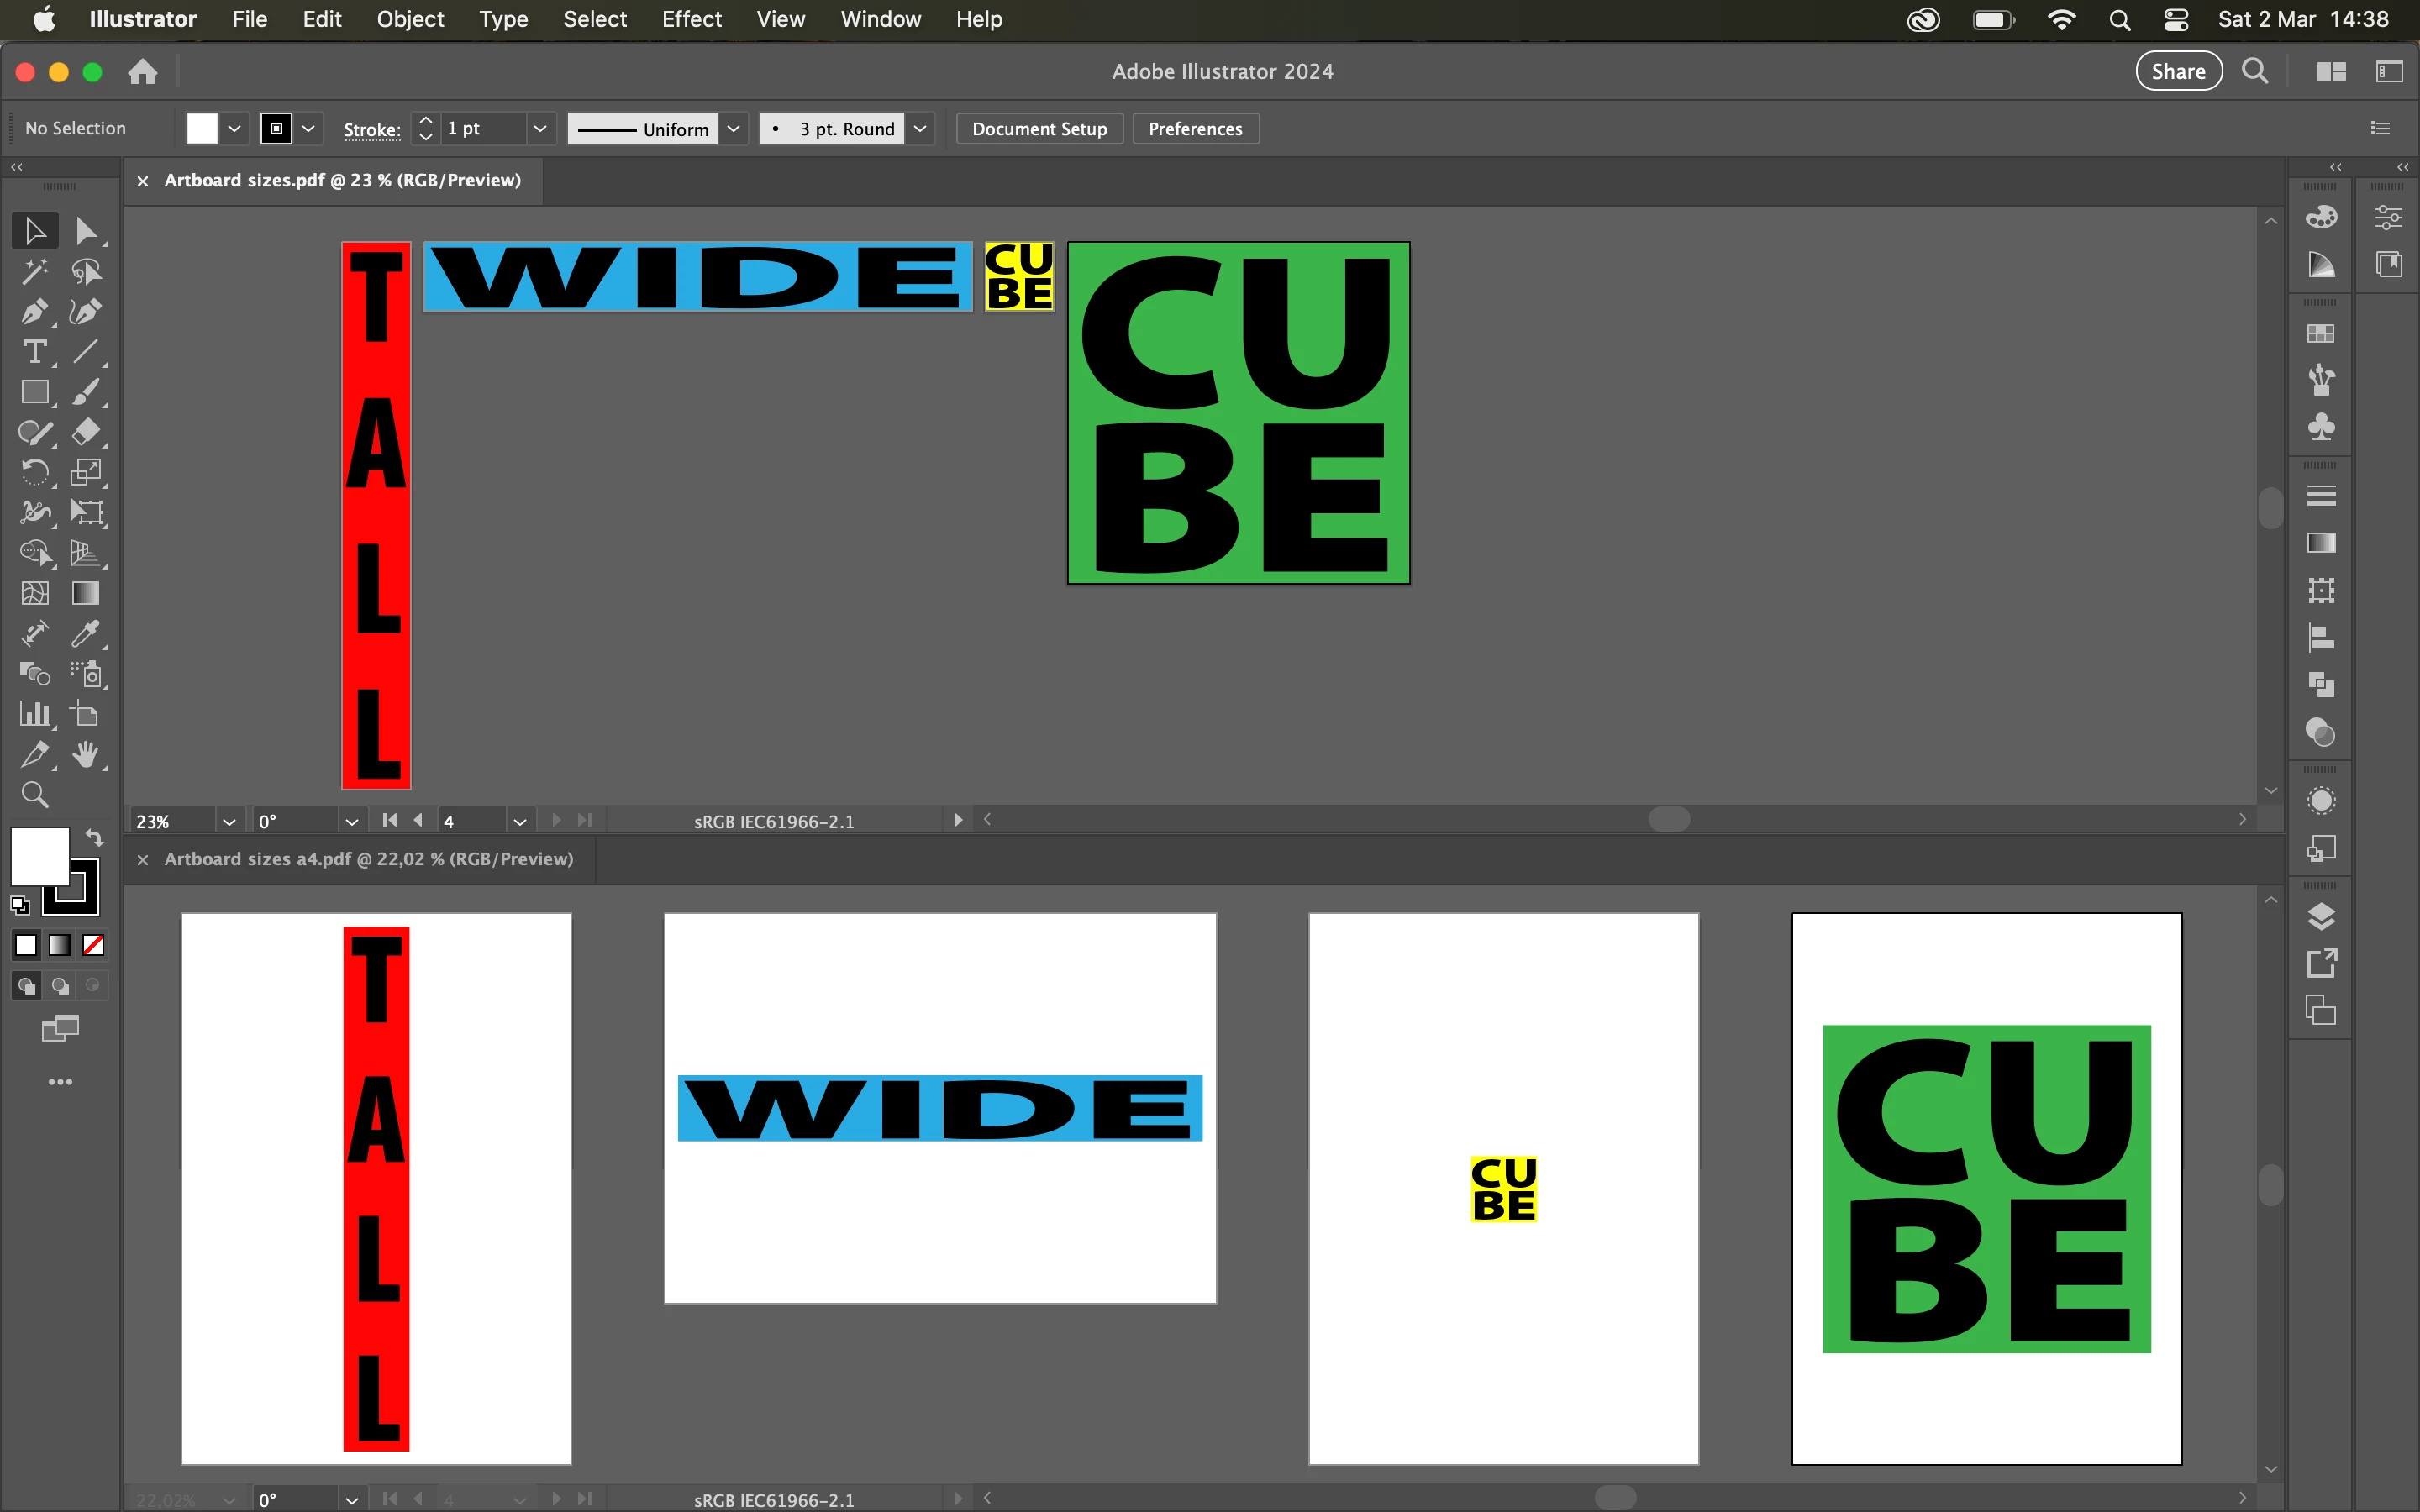Screen dimensions: 2420x1512
Task: Open the Layers panel icon
Action: (x=2321, y=916)
